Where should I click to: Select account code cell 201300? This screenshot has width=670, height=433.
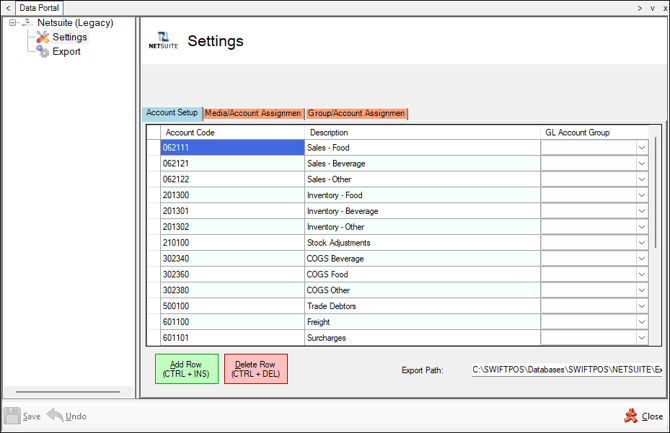232,195
